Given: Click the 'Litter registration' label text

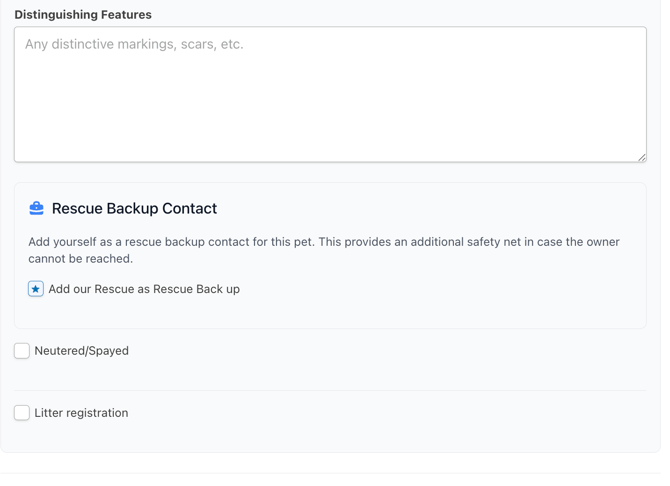Looking at the screenshot, I should (x=81, y=413).
